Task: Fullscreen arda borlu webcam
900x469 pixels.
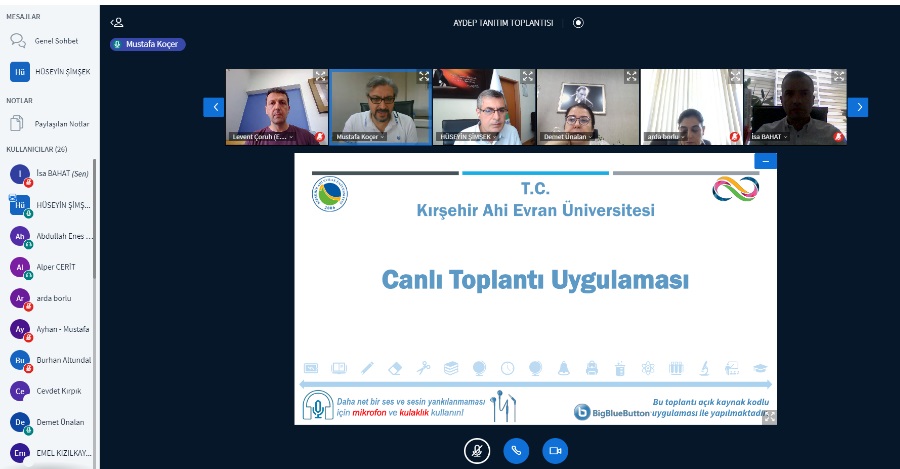Action: tap(735, 76)
